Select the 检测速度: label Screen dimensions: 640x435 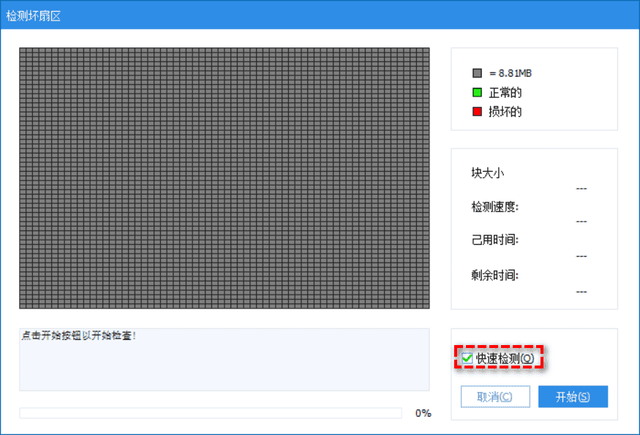(495, 207)
